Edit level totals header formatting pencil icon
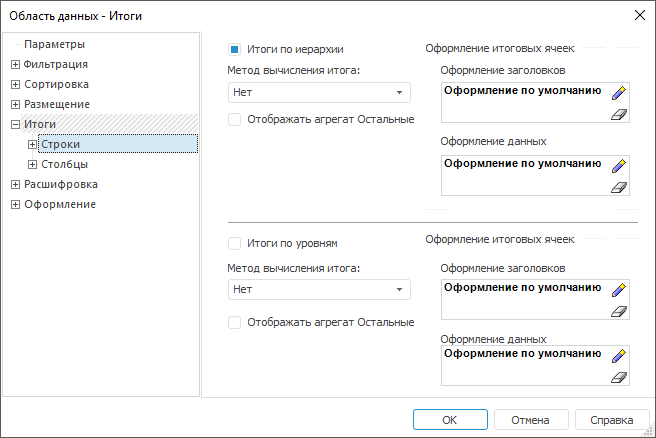Screen dimensions: 656x438 (619, 289)
